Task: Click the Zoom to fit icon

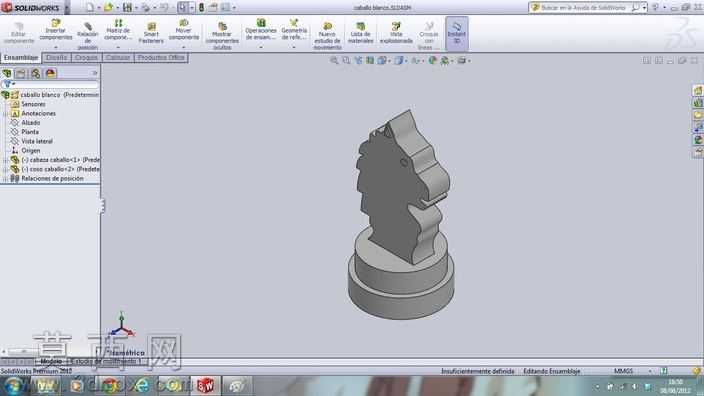Action: (x=334, y=61)
